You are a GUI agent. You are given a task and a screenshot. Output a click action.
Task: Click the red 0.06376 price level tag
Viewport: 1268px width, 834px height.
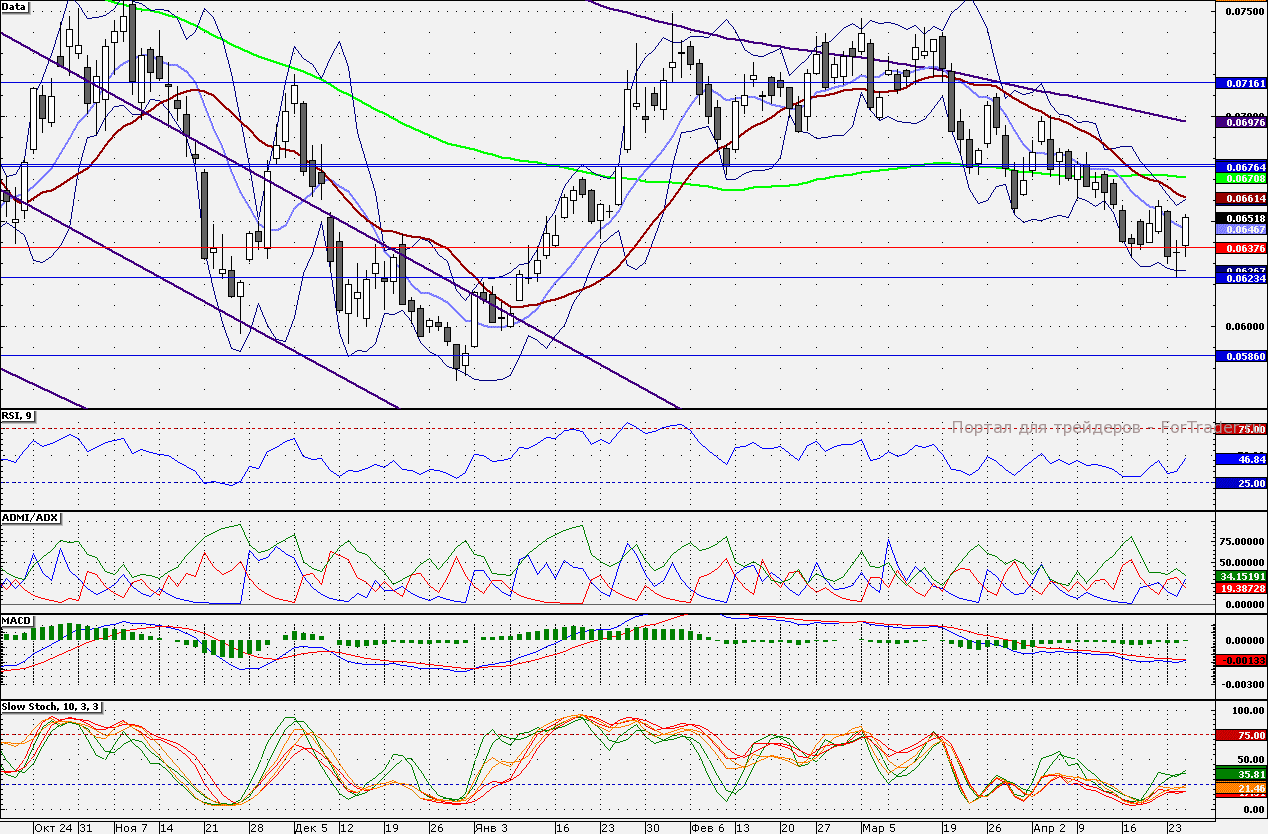1240,248
